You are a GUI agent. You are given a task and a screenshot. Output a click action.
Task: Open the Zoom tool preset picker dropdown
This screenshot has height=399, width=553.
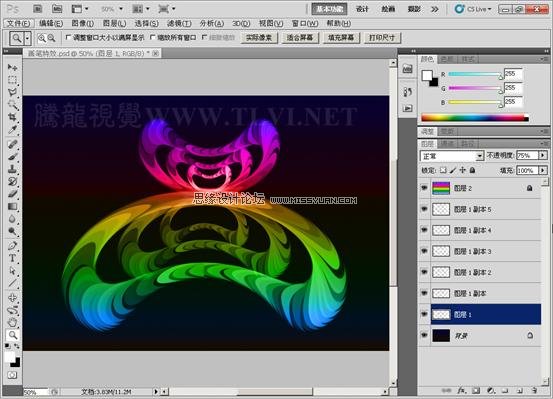click(x=28, y=38)
